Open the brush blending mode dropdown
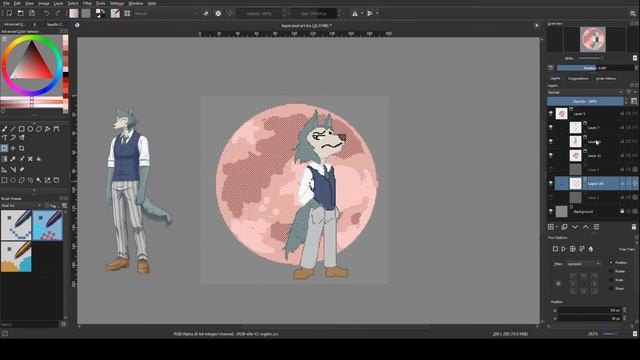 click(x=165, y=13)
